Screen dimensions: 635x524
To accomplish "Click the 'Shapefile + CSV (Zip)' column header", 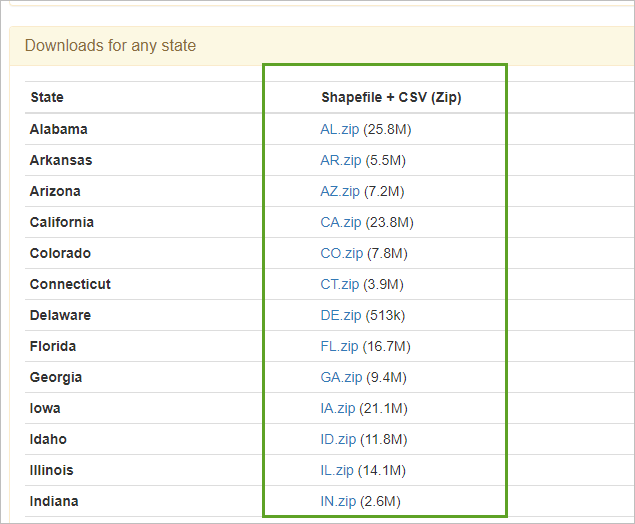I will click(391, 97).
